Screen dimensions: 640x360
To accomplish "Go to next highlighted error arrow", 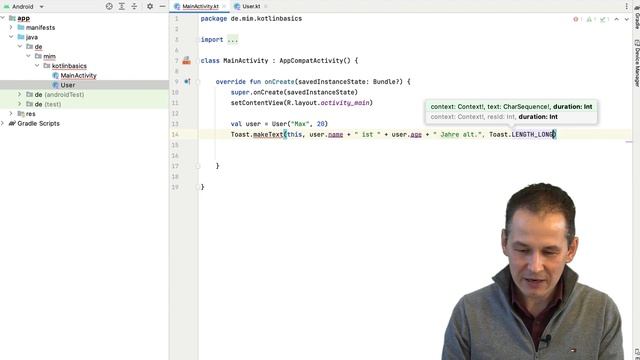I will [x=627, y=19].
